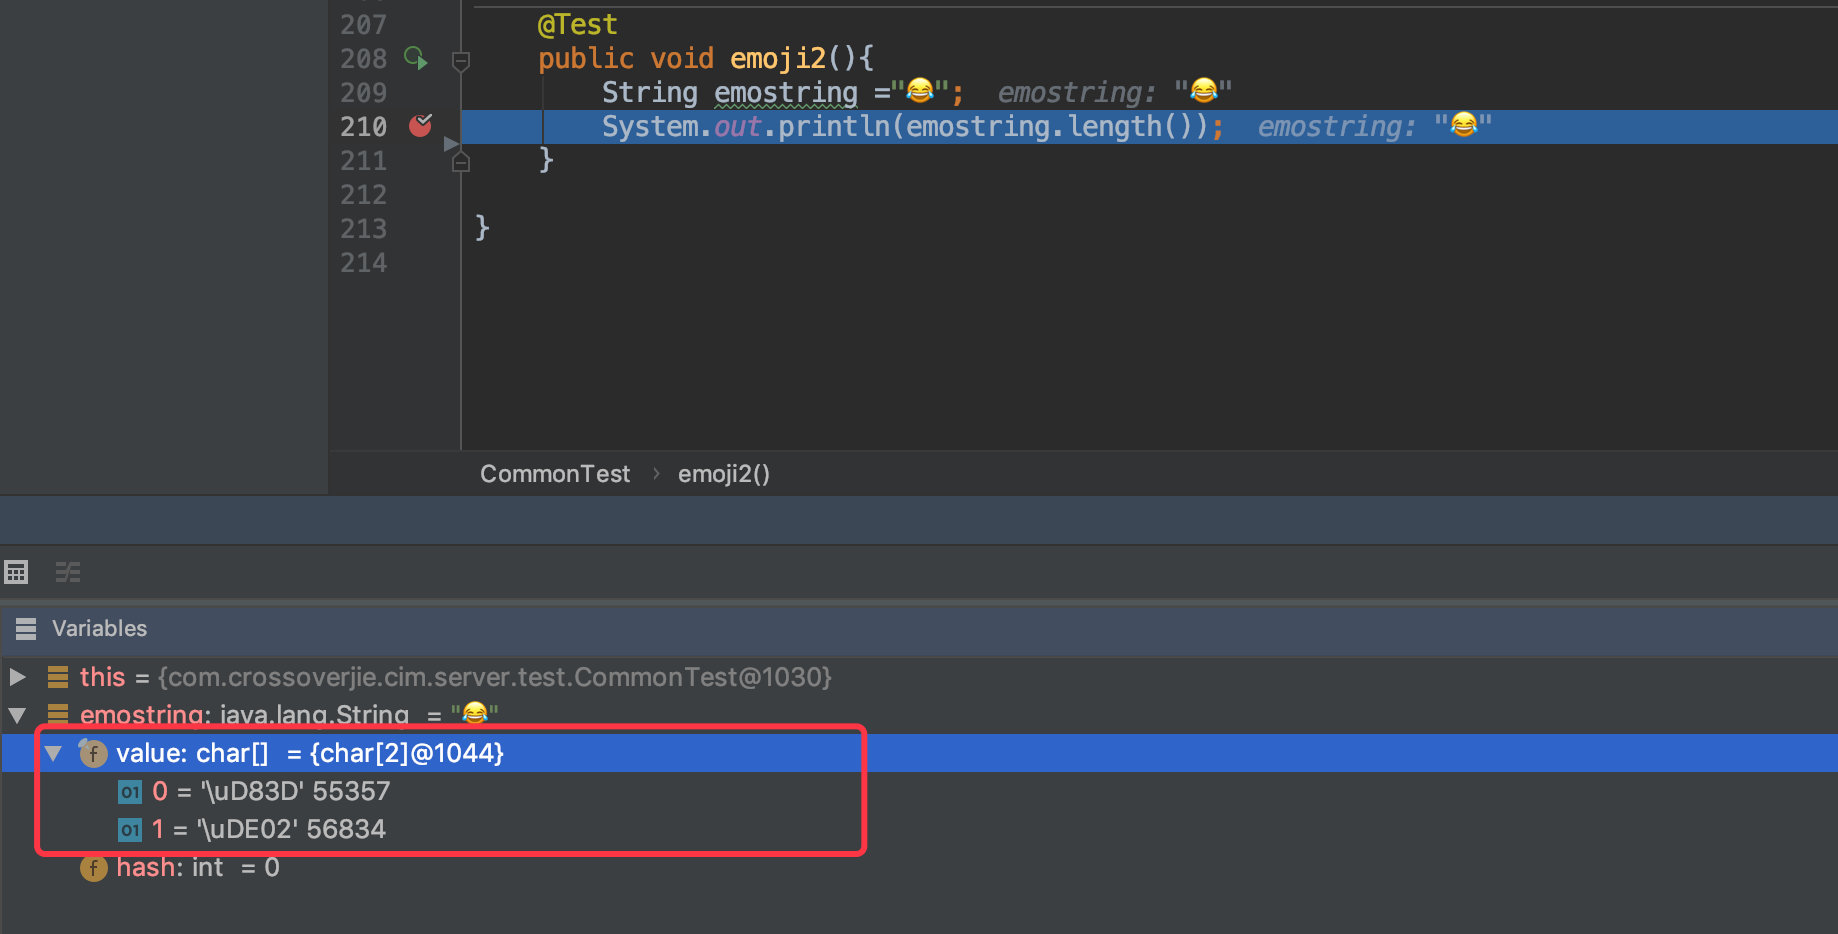Select array element 0 '\uD83D' 55357
This screenshot has height=934, width=1838.
[x=919, y=791]
